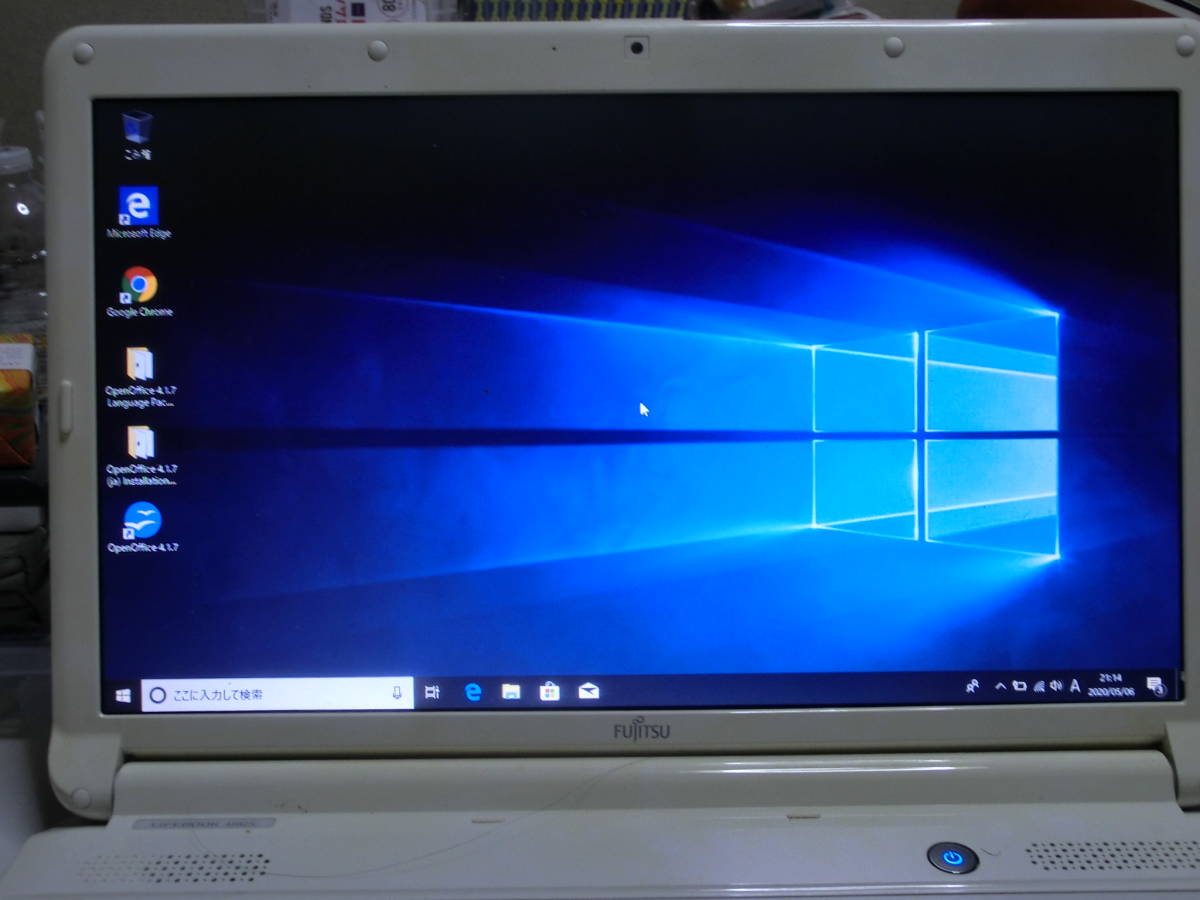
Task: Open the clock showing 21:14
Action: coord(1111,685)
